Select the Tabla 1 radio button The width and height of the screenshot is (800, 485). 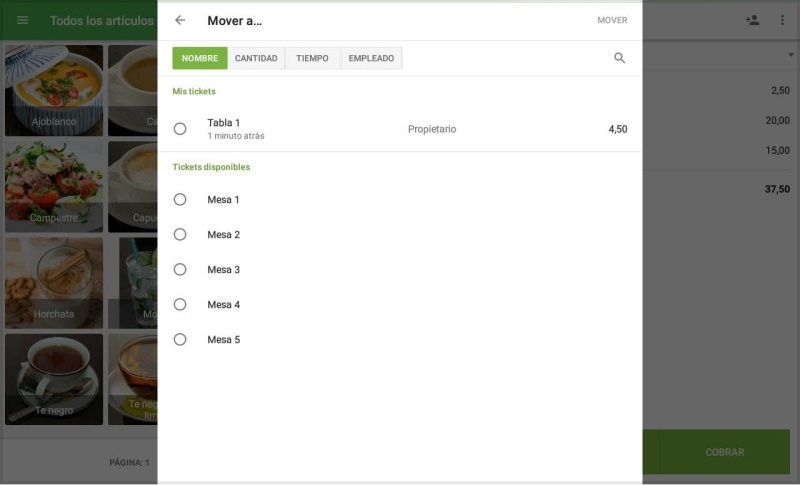[x=180, y=129]
